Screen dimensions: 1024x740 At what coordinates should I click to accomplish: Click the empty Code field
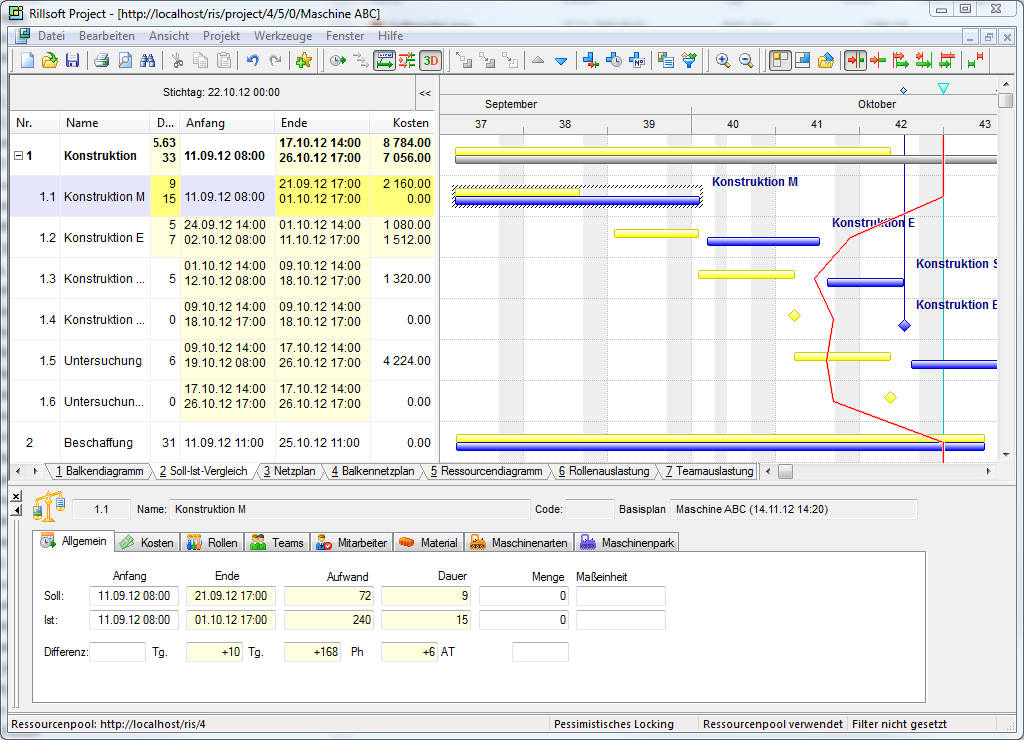(x=590, y=509)
